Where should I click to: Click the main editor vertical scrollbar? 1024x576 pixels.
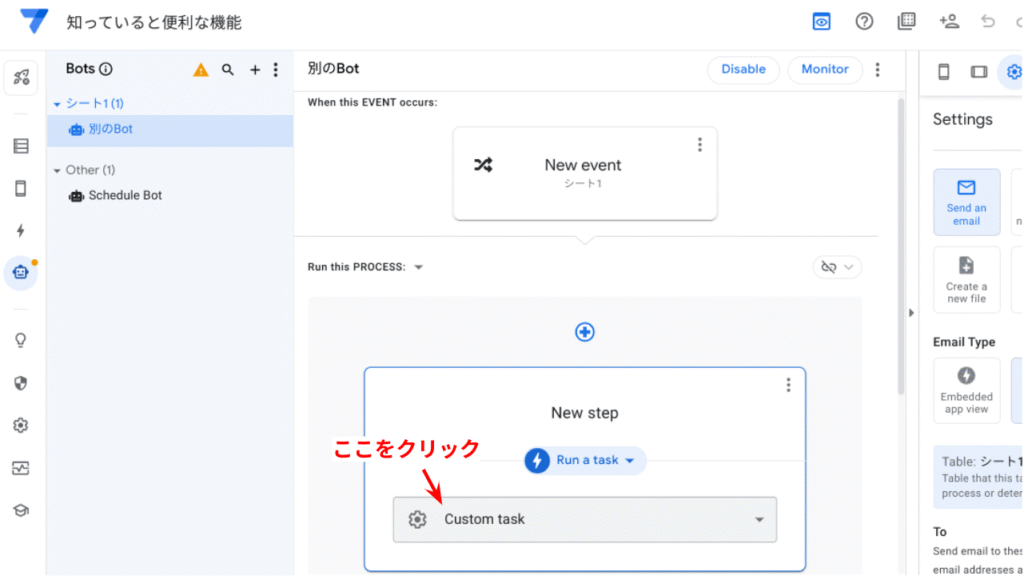(901, 247)
